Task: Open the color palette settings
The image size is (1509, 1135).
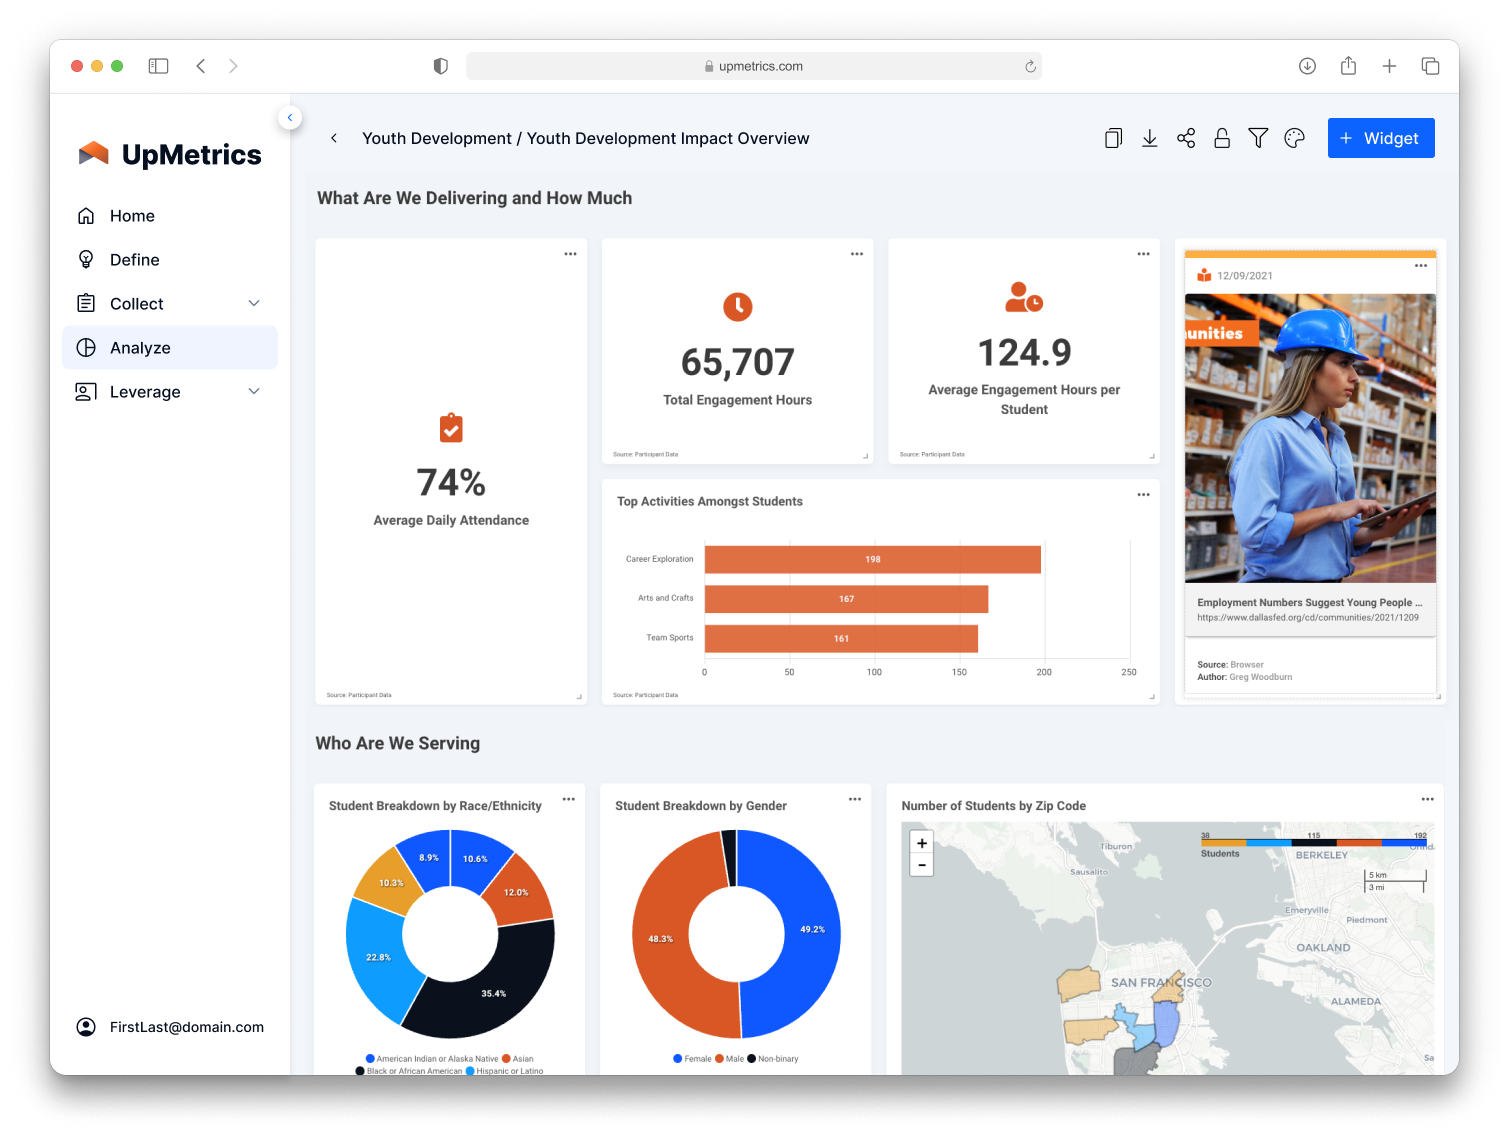Action: tap(1294, 138)
